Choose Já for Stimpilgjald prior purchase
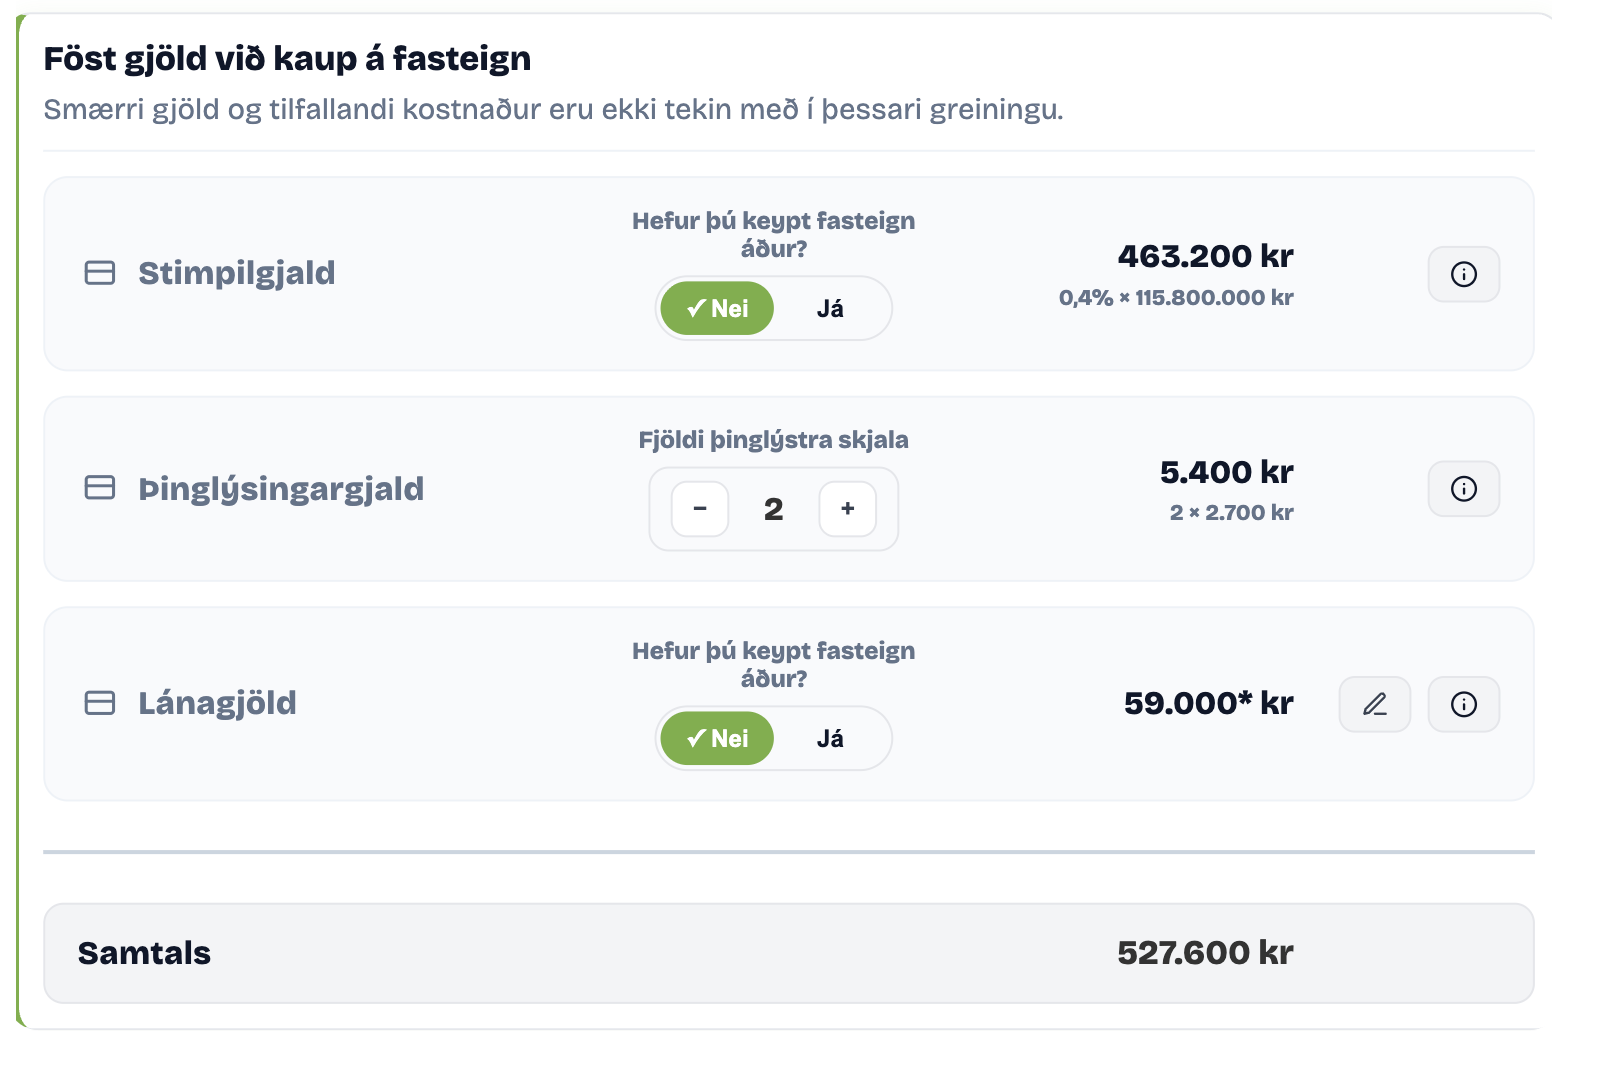The image size is (1606, 1076). pyautogui.click(x=830, y=308)
